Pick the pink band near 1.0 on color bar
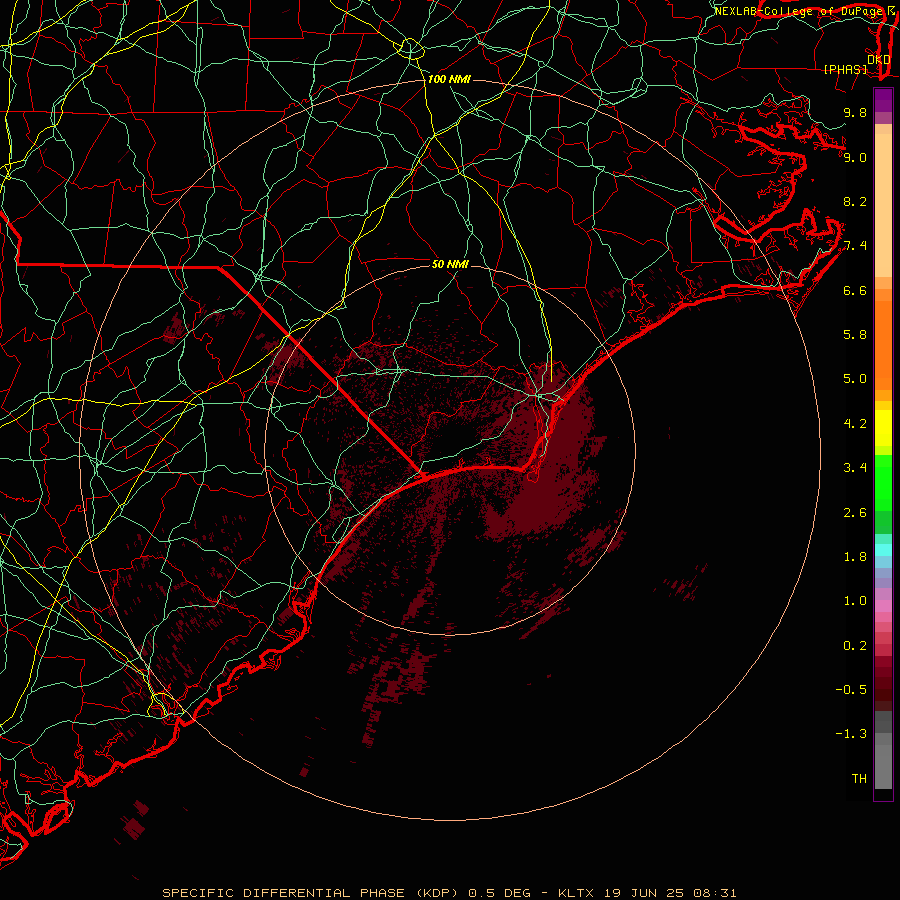Viewport: 900px width, 900px height. (883, 606)
